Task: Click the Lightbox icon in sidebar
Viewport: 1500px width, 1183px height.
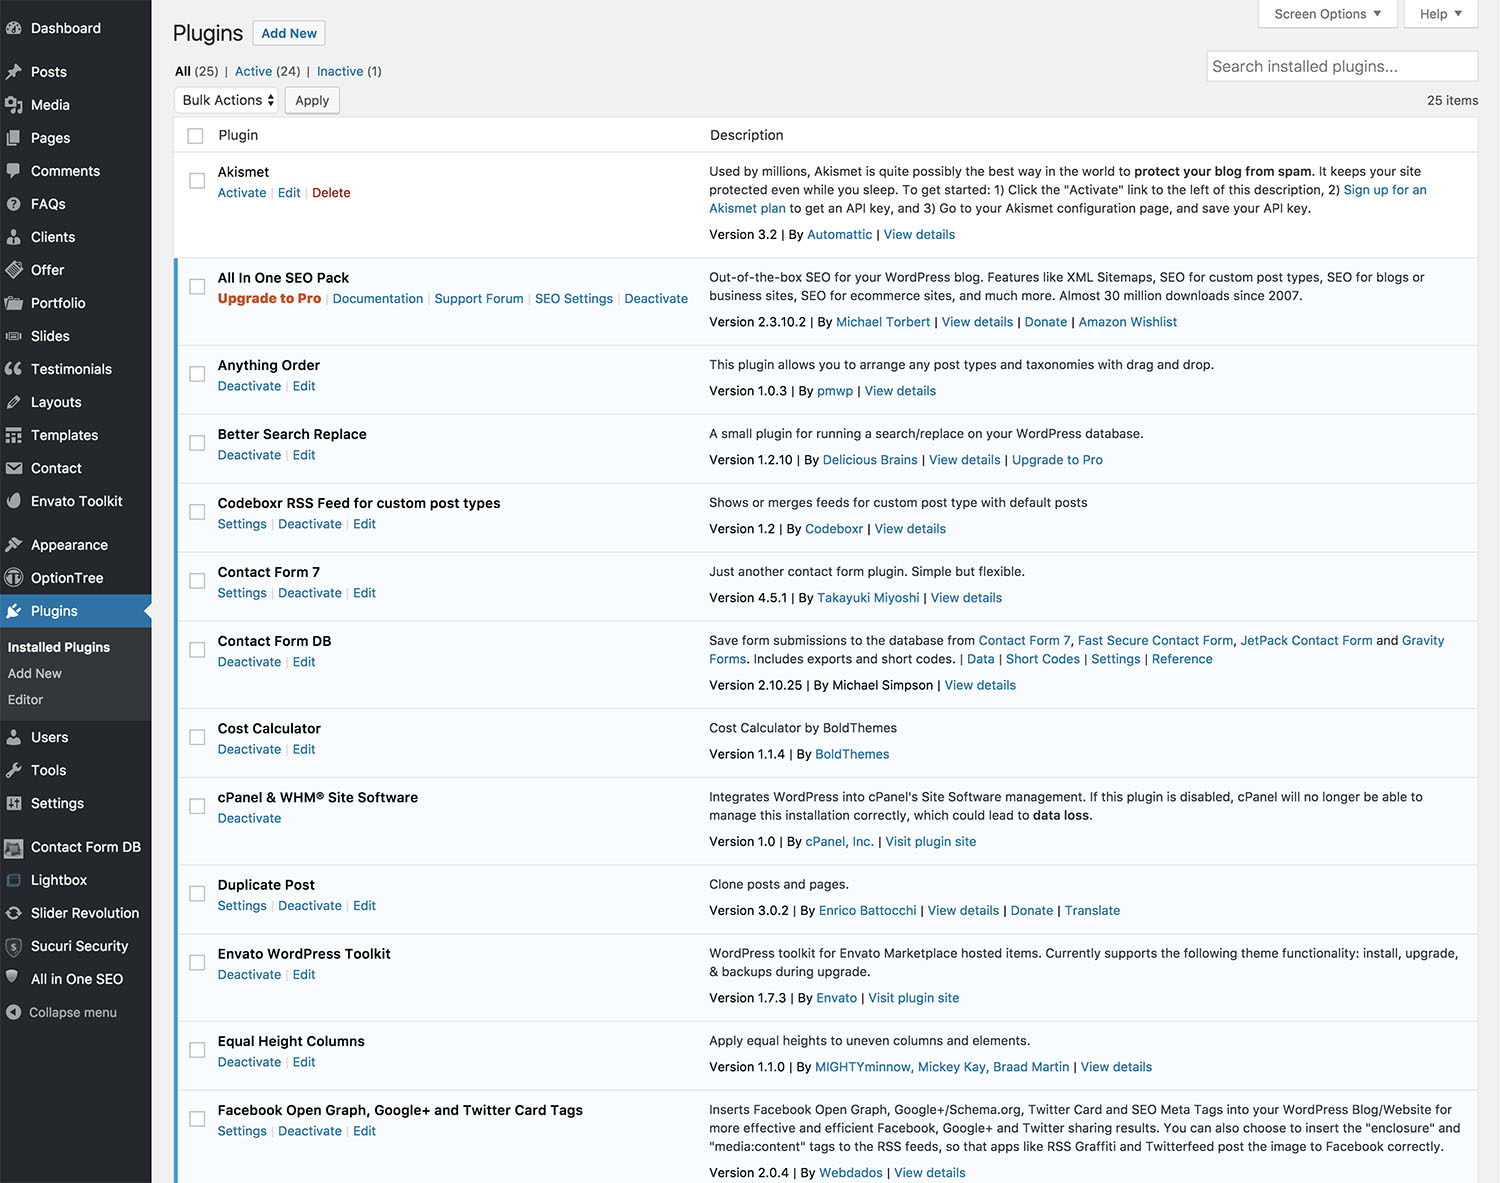Action: (14, 880)
